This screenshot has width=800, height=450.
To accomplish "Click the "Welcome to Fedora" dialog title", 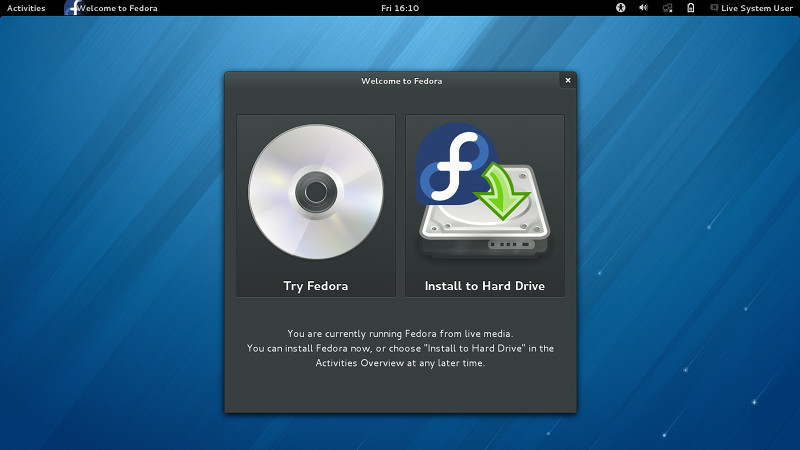I will click(402, 81).
